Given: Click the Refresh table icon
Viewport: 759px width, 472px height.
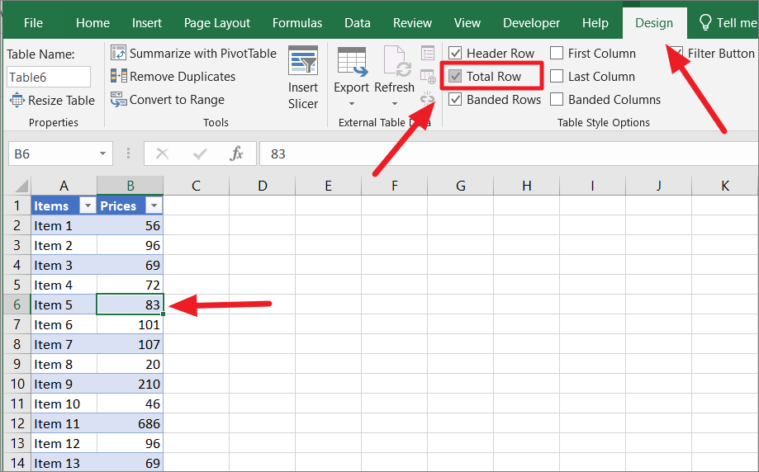Looking at the screenshot, I should tap(395, 62).
